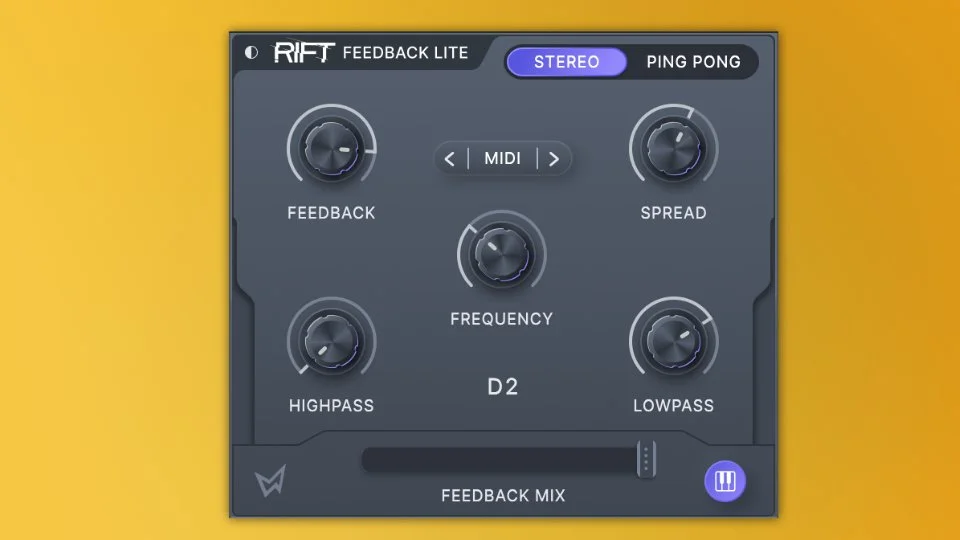
Task: Click the HIGHPASS knob
Action: tap(331, 342)
